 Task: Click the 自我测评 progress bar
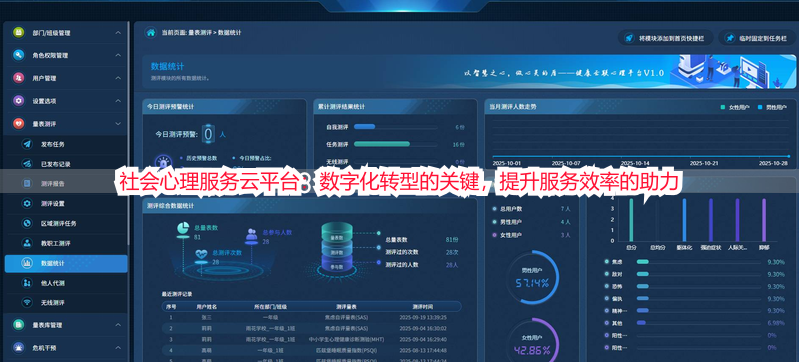pyautogui.click(x=395, y=126)
